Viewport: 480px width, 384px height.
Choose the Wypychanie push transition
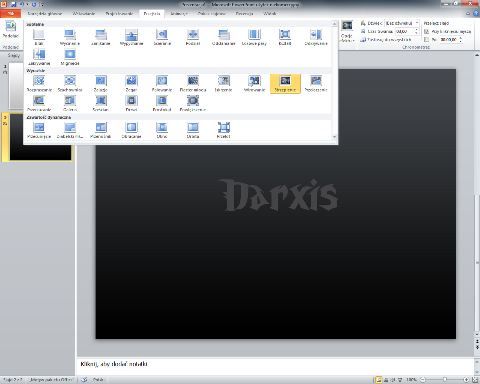131,37
